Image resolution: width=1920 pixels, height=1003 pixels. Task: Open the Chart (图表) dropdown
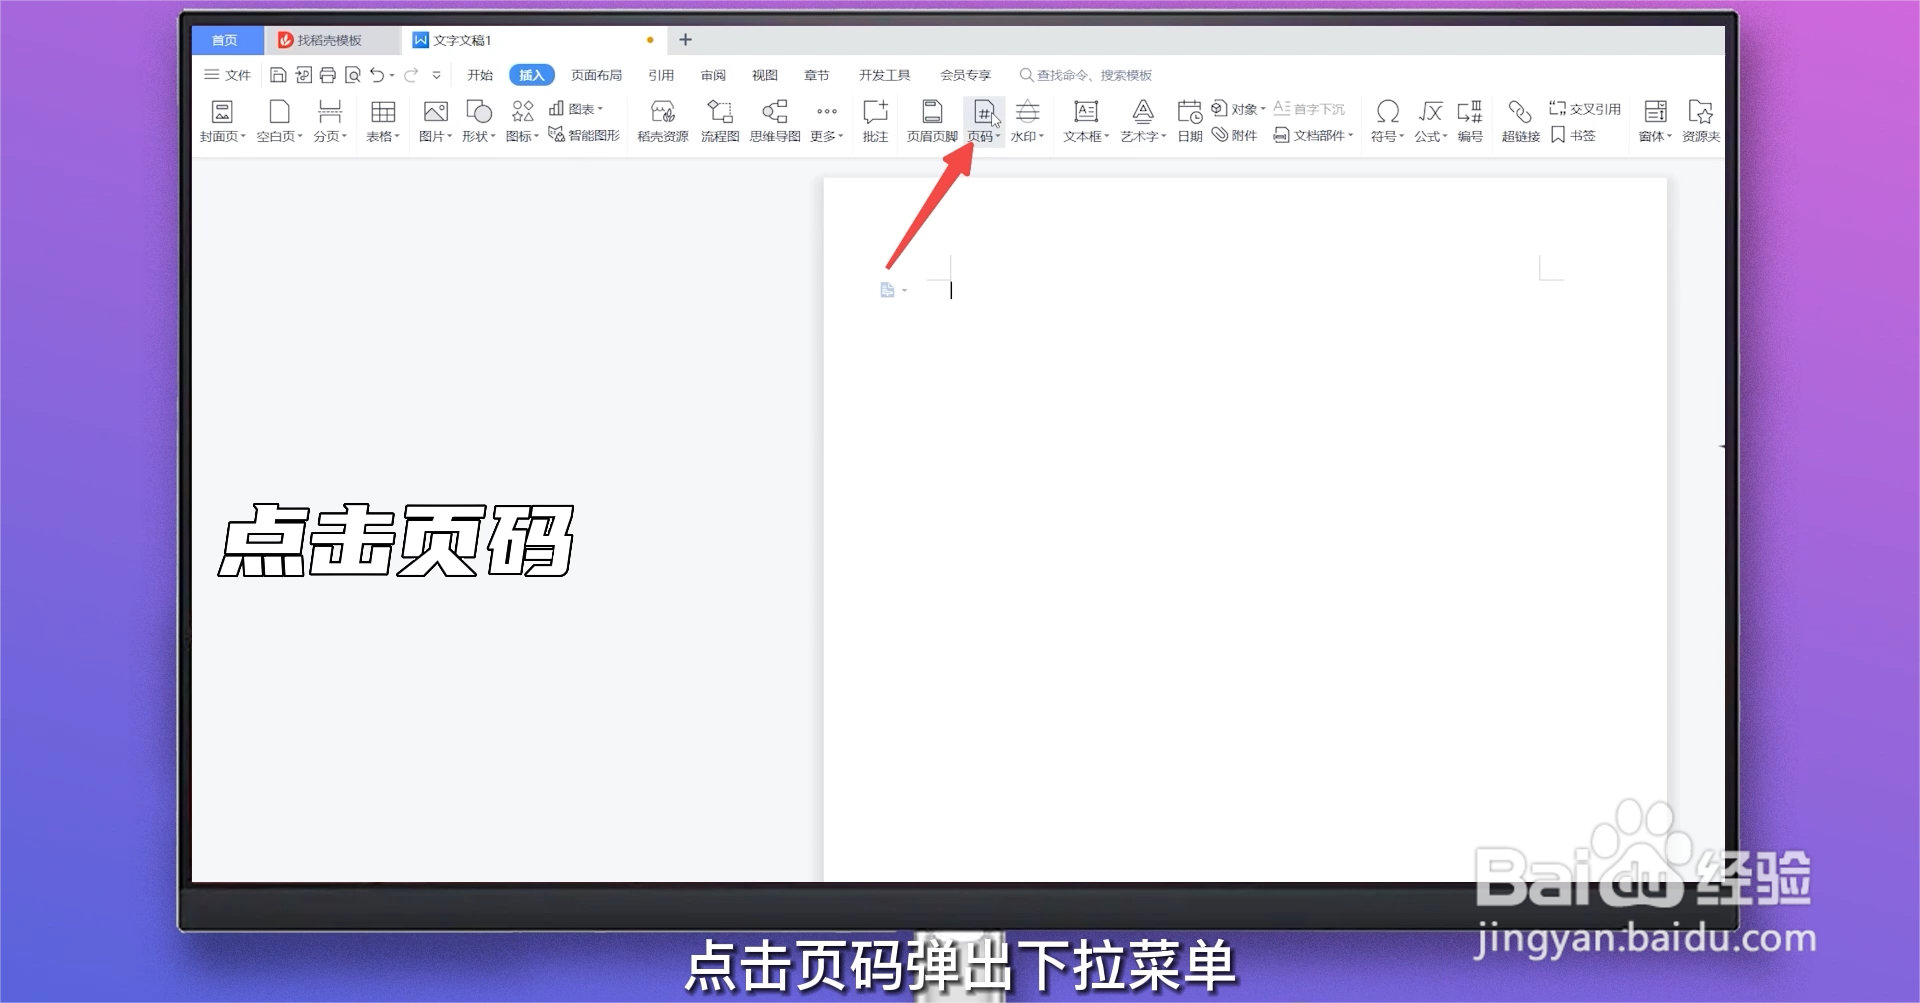(x=576, y=109)
